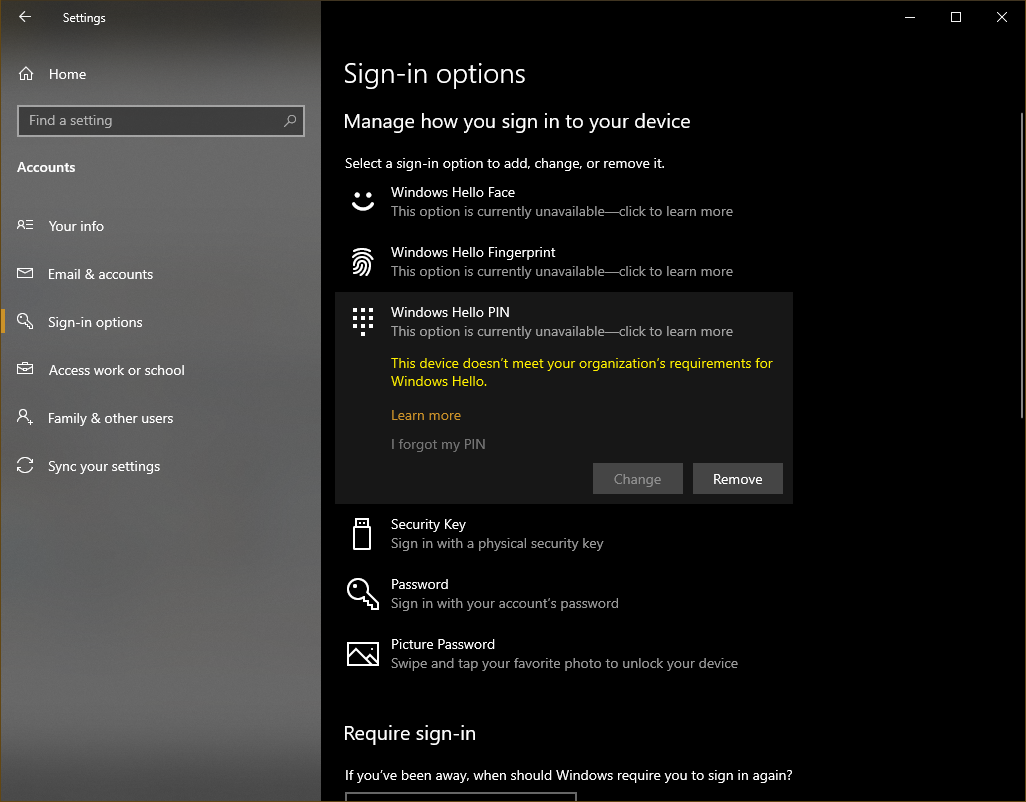Click the Access work or school icon
Screen dimensions: 1026x802
pos(25,369)
